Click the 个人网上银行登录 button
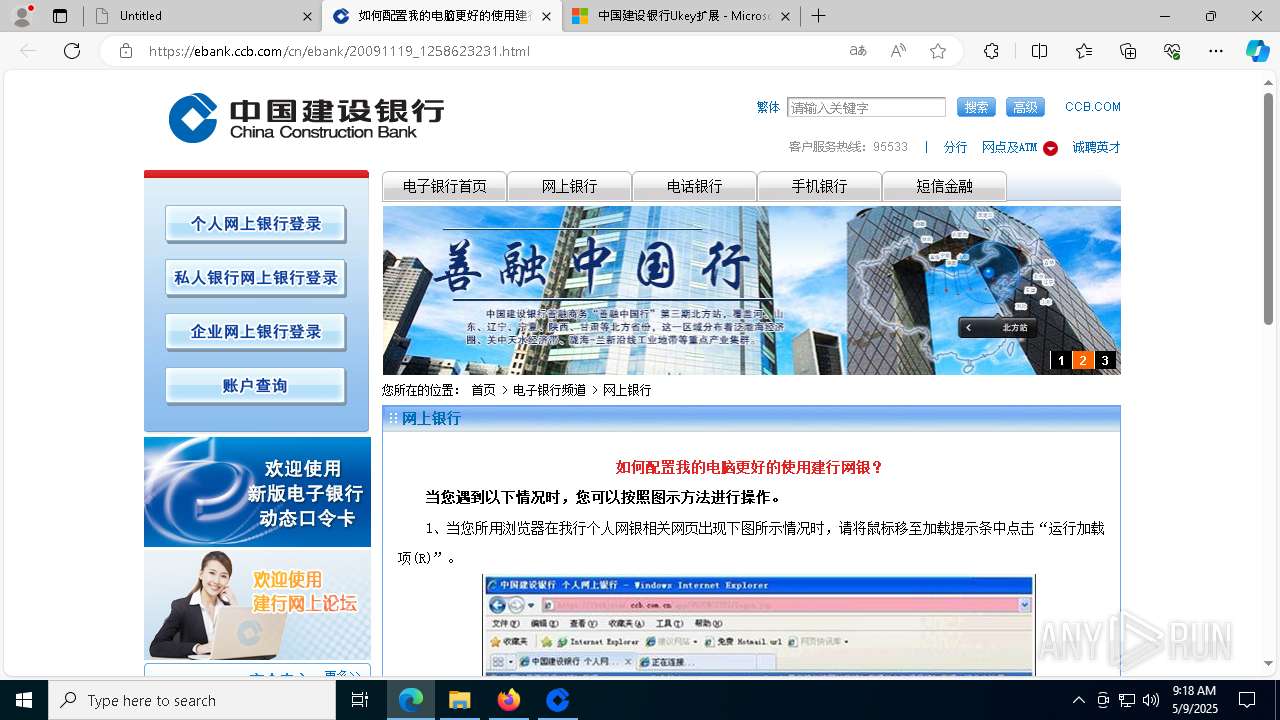The width and height of the screenshot is (1280, 720). [x=256, y=224]
